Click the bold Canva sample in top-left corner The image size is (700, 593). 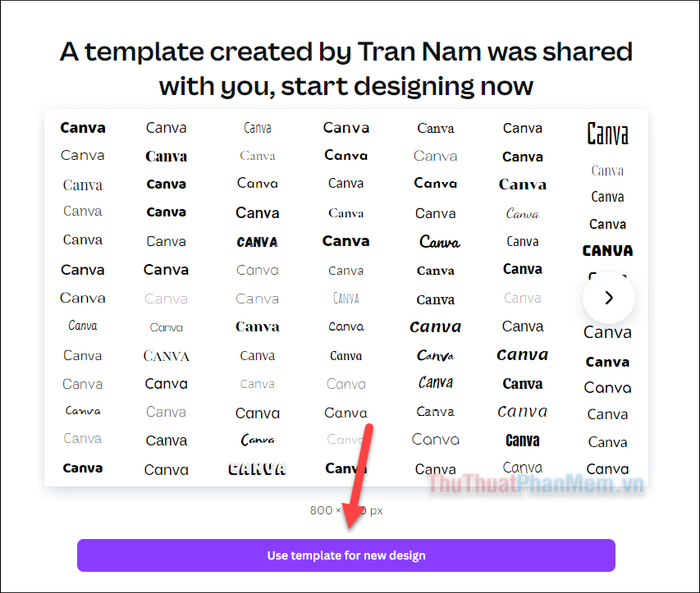pos(83,128)
